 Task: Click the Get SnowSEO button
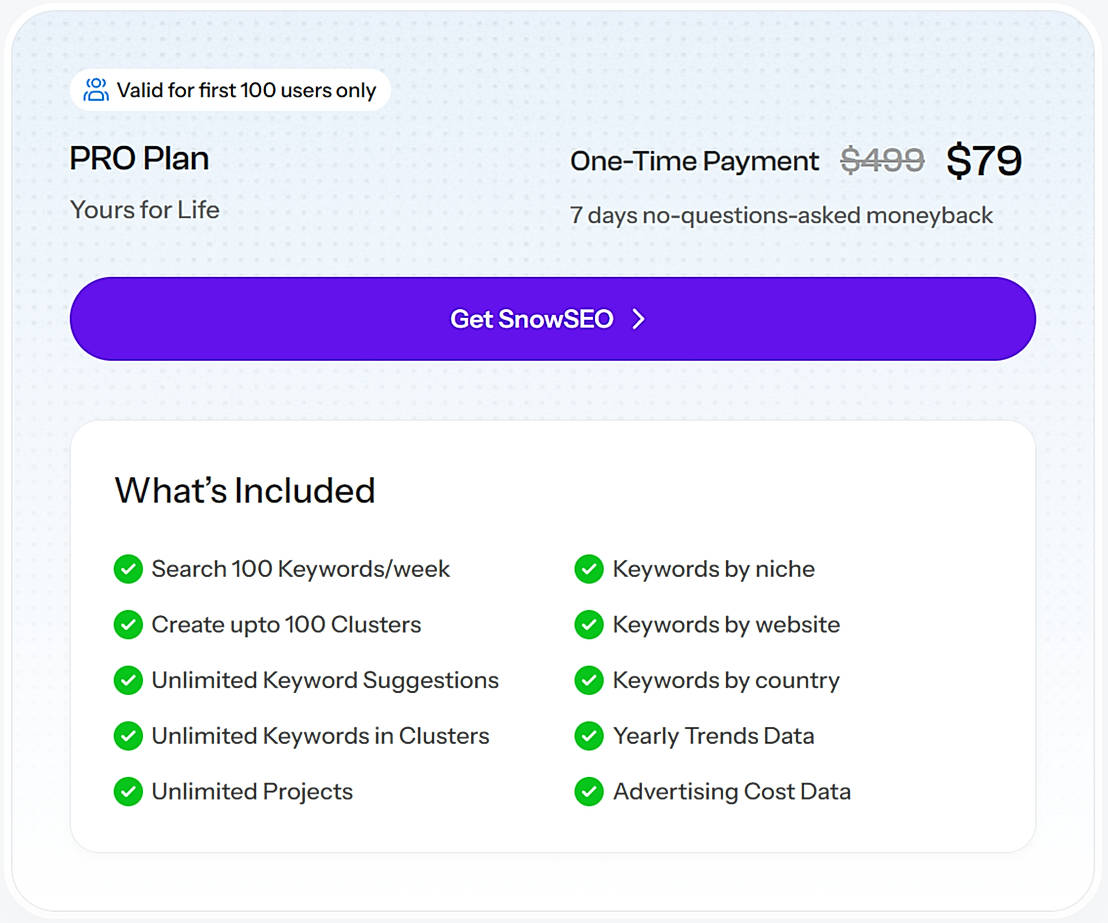[553, 319]
